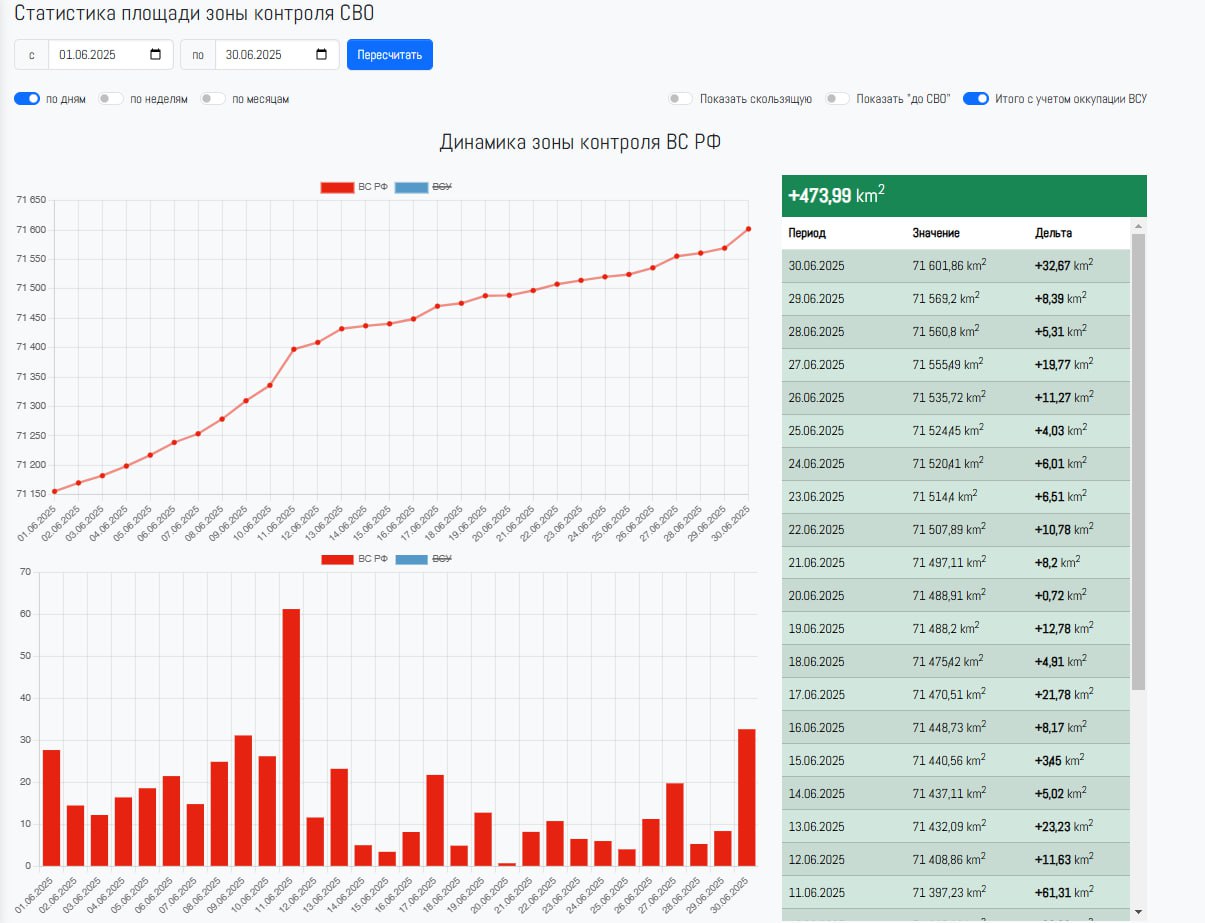Screen dimensions: 1205x923
Task: Open calendar picker in start date field
Action: 155,55
